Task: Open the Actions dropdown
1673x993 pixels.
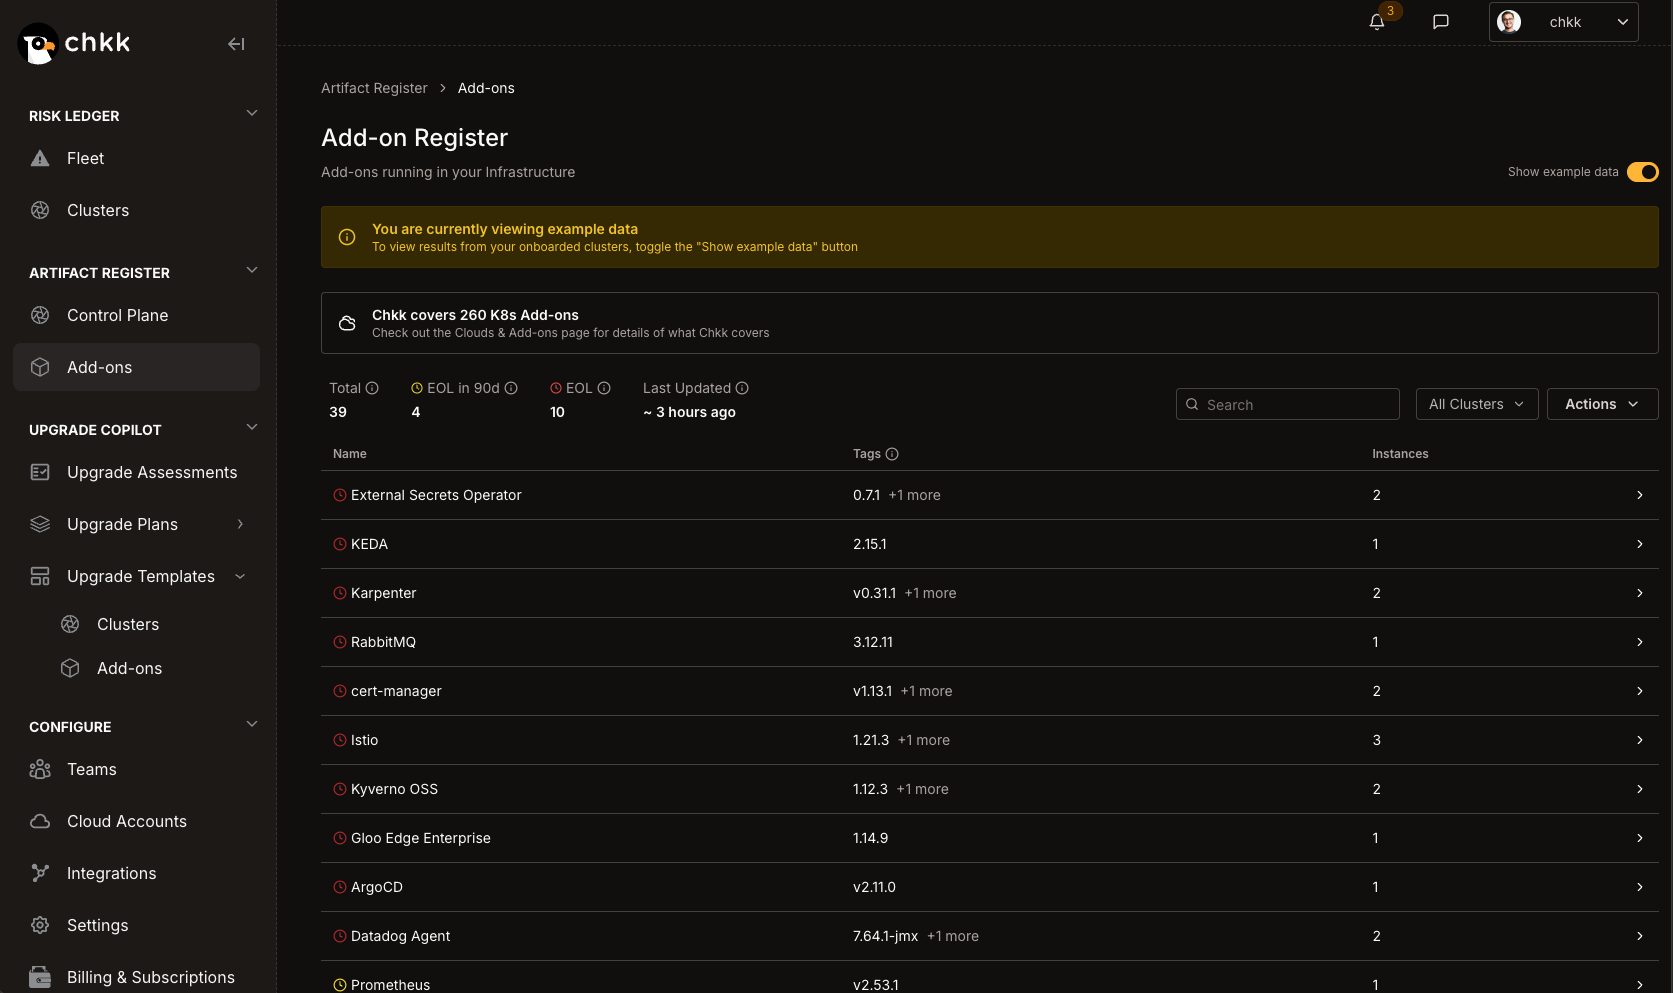Action: [x=1602, y=404]
